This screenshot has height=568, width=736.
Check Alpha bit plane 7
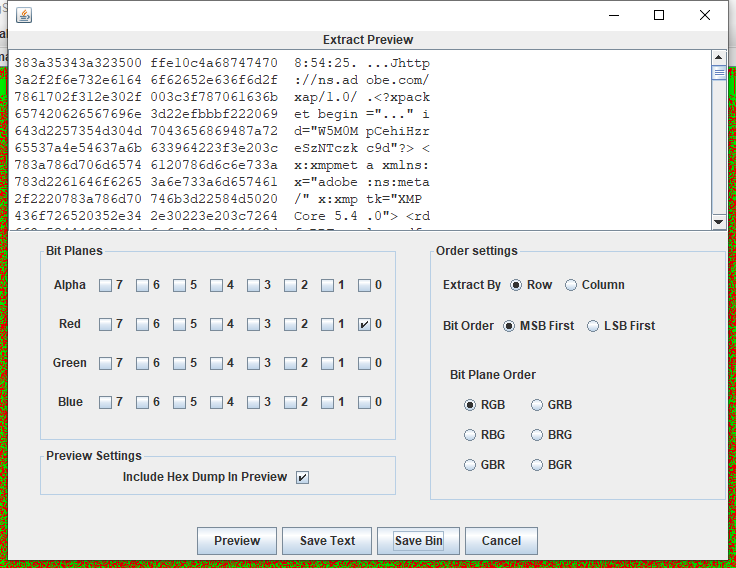tap(105, 285)
